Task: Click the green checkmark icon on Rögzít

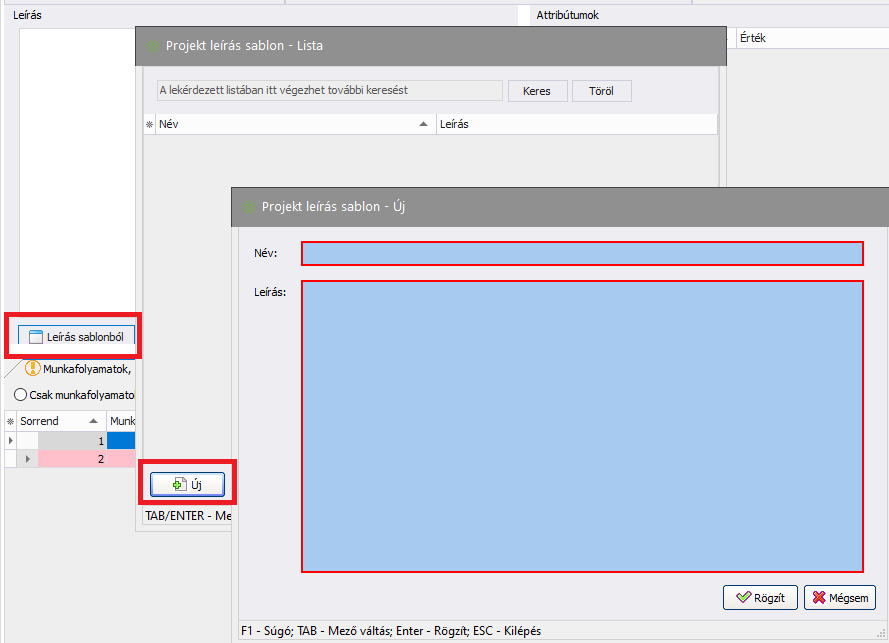Action: pos(743,597)
